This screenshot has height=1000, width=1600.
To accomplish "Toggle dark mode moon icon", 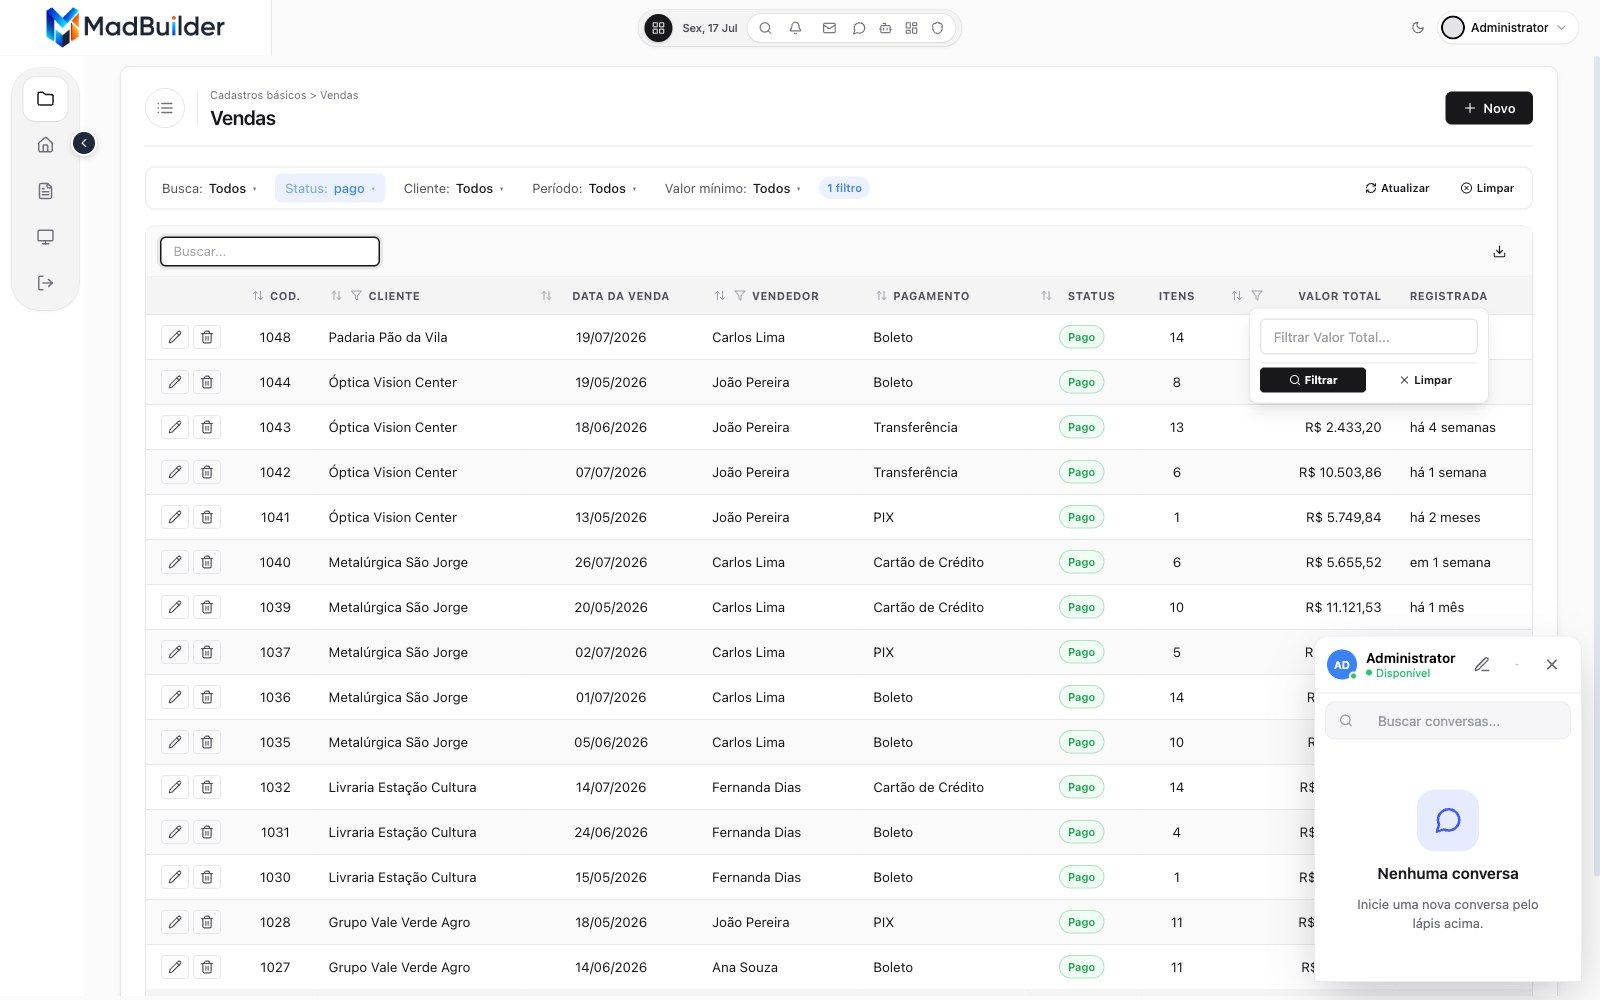I will (x=1417, y=28).
